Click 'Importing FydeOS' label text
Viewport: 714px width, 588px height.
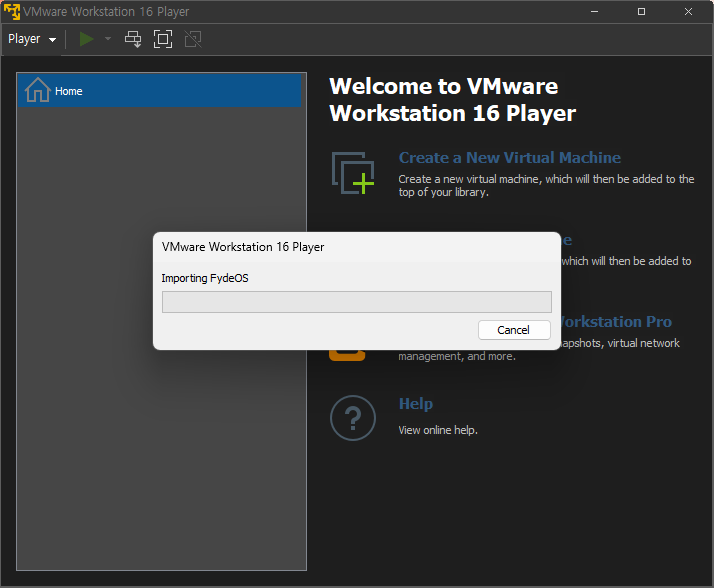205,278
